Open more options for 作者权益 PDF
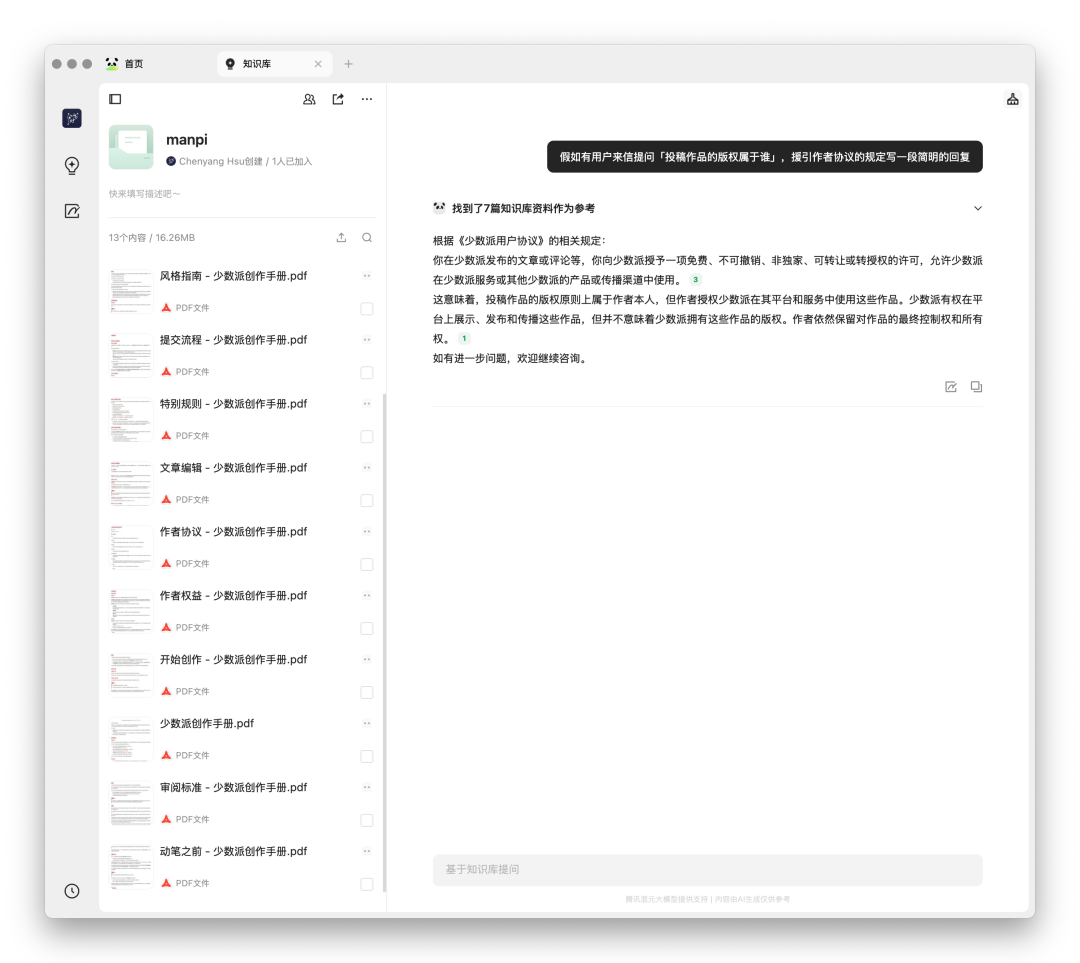Screen dimensions: 1080x963 (367, 596)
